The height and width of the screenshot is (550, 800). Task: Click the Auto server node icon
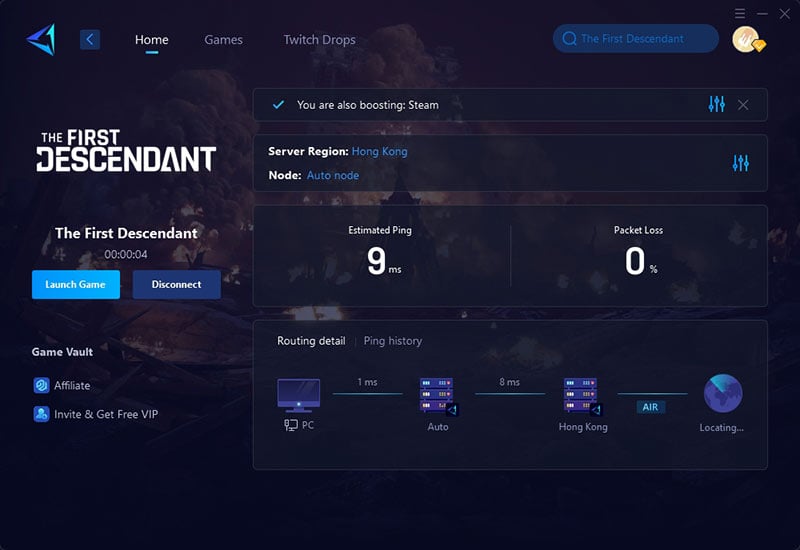438,396
